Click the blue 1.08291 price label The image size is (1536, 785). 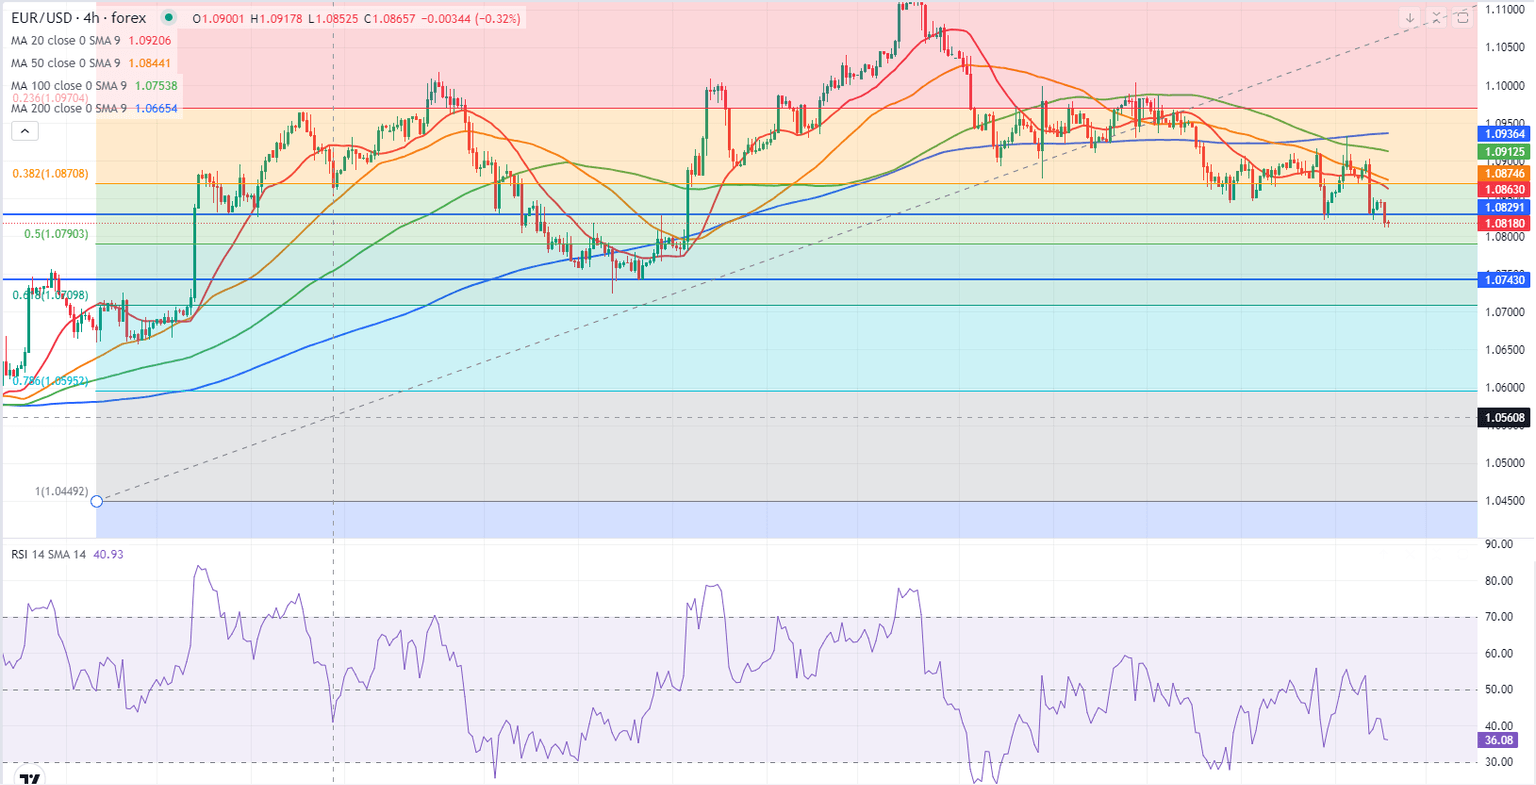point(1503,207)
